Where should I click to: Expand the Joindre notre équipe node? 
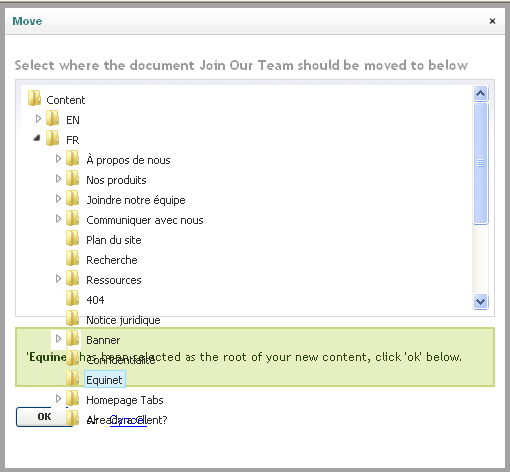[x=58, y=199]
